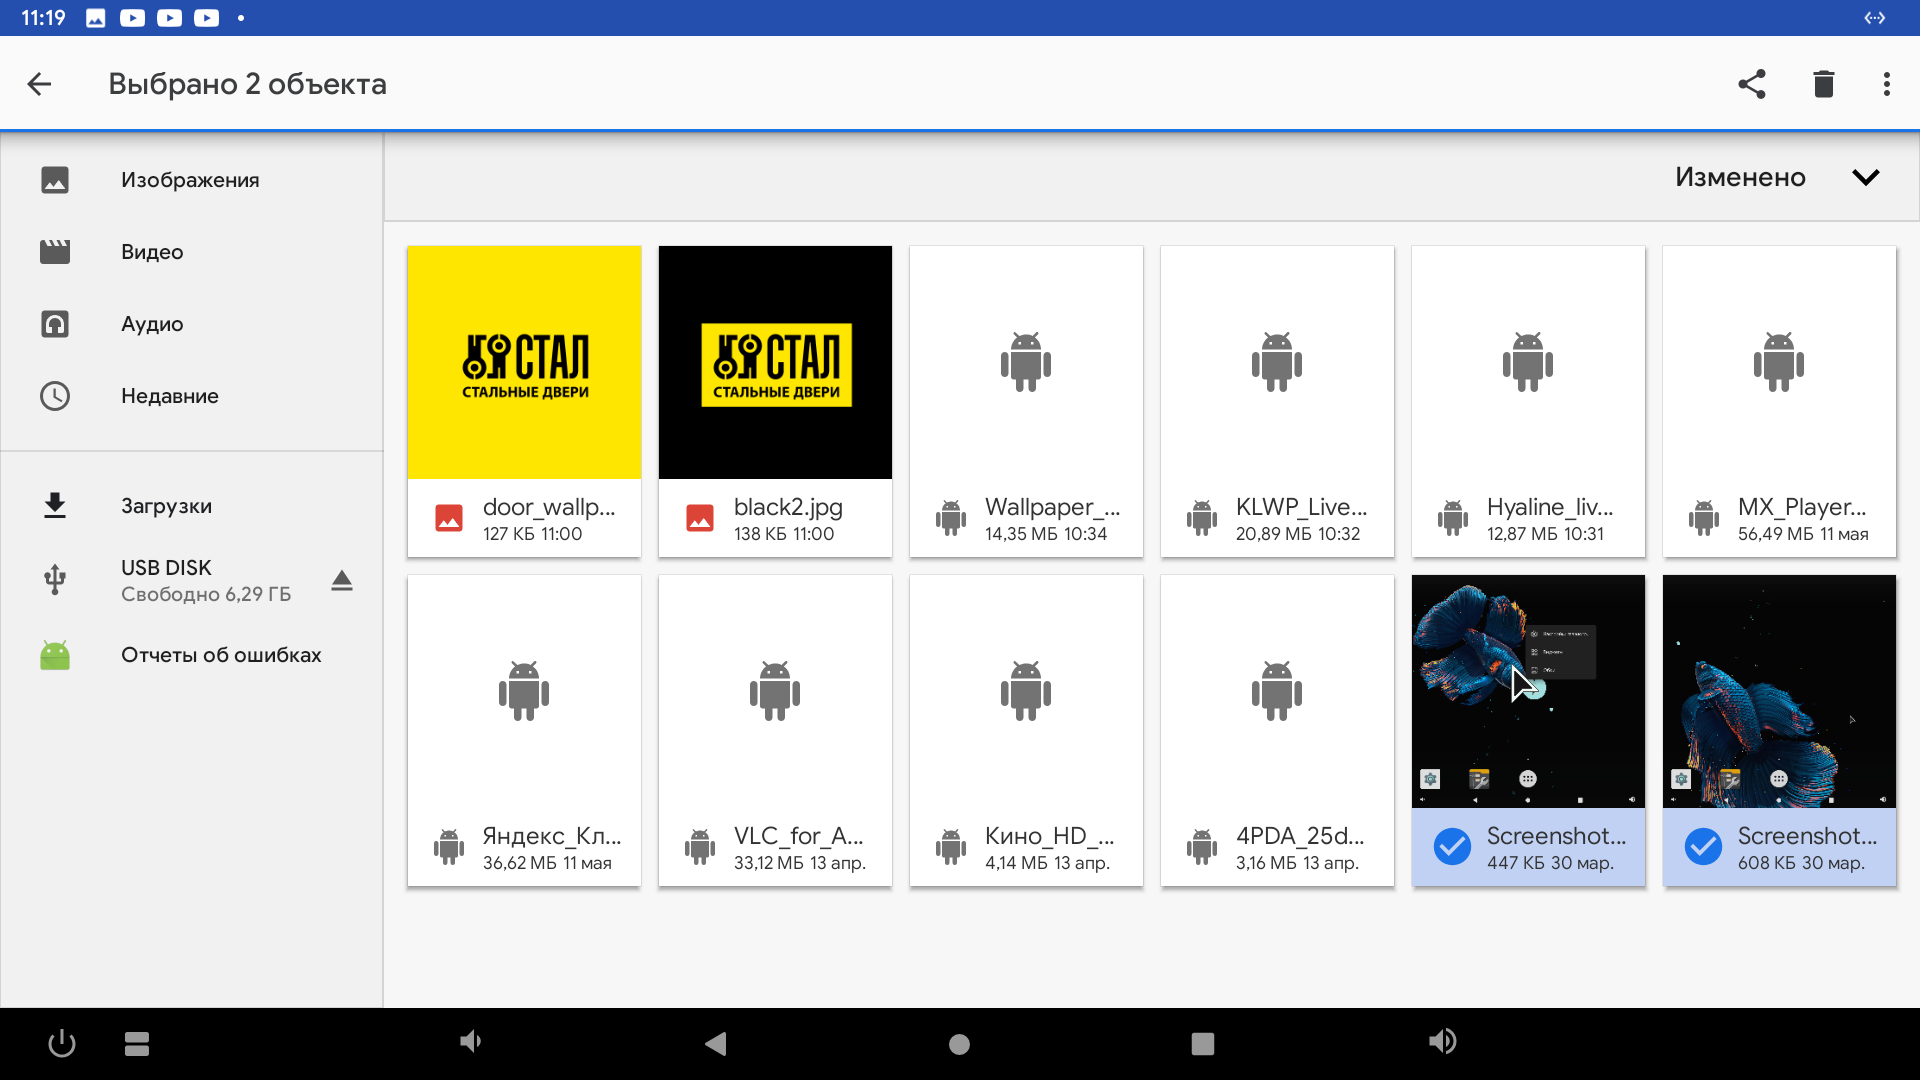Sort by the Изменено column label
1920x1080 pixels.
[x=1740, y=177]
